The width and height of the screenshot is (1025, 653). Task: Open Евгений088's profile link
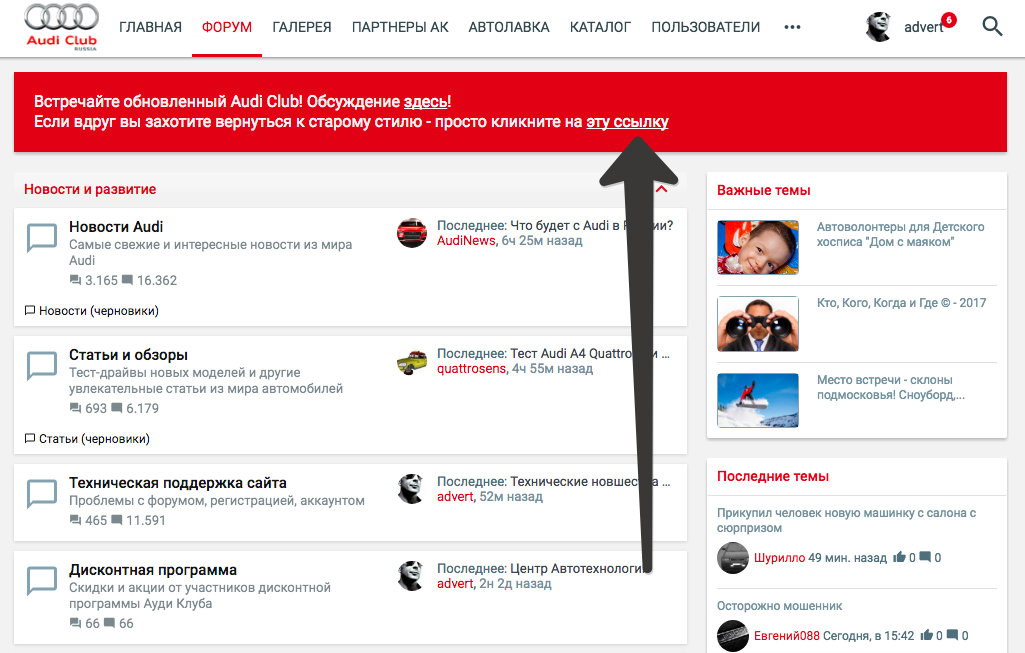786,635
